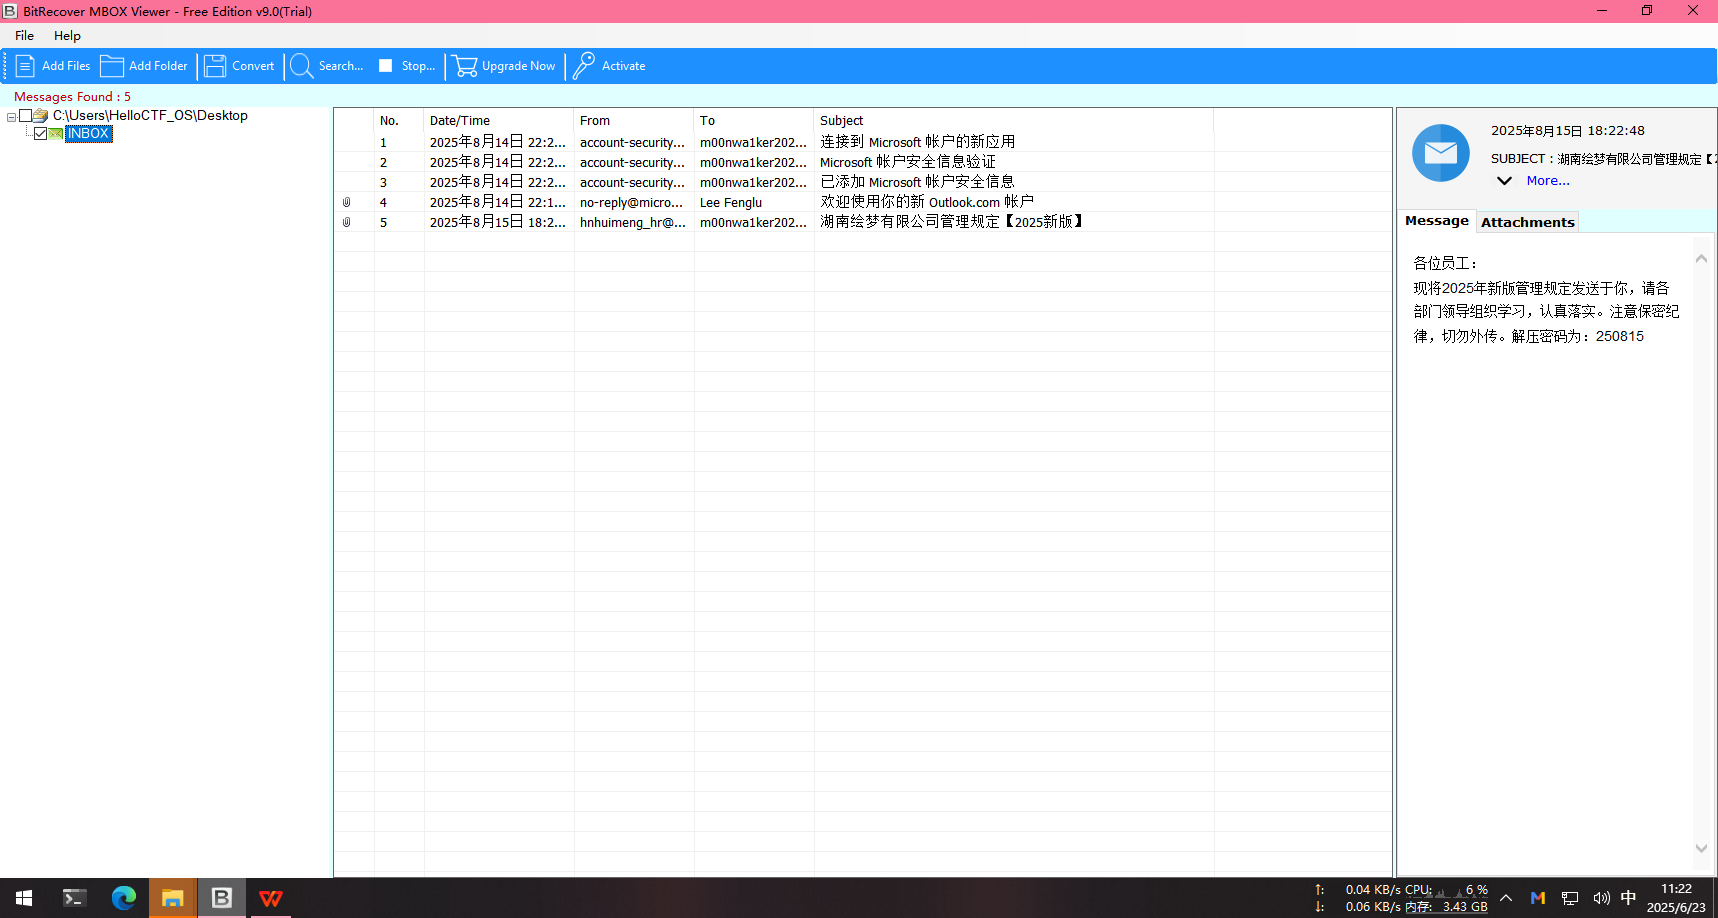Open the Search magnifier tool
Screen dimensions: 1718x918
click(x=301, y=66)
